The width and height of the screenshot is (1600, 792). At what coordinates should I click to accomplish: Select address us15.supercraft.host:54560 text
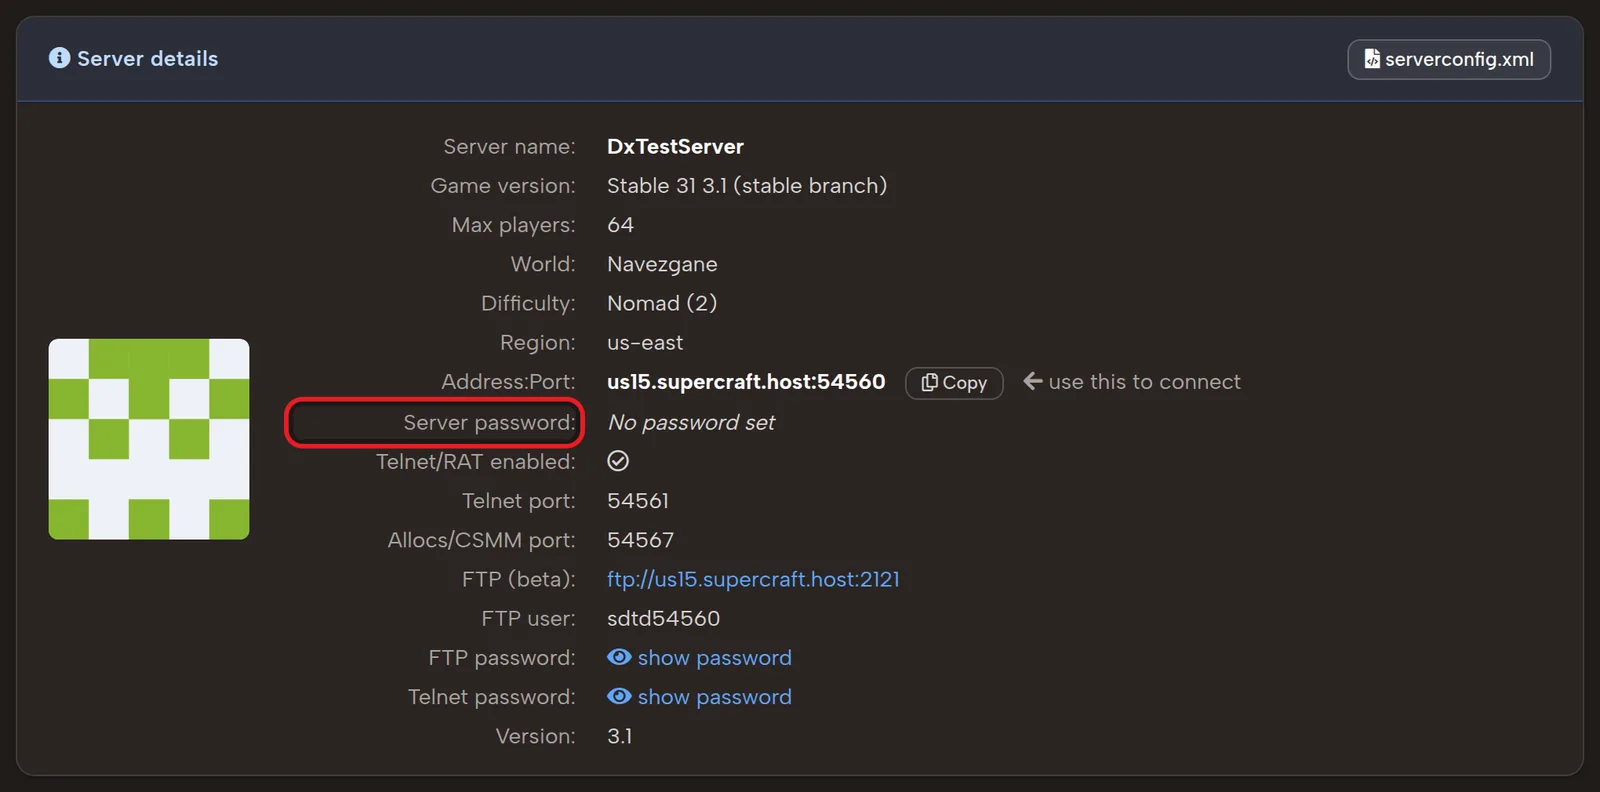point(746,382)
